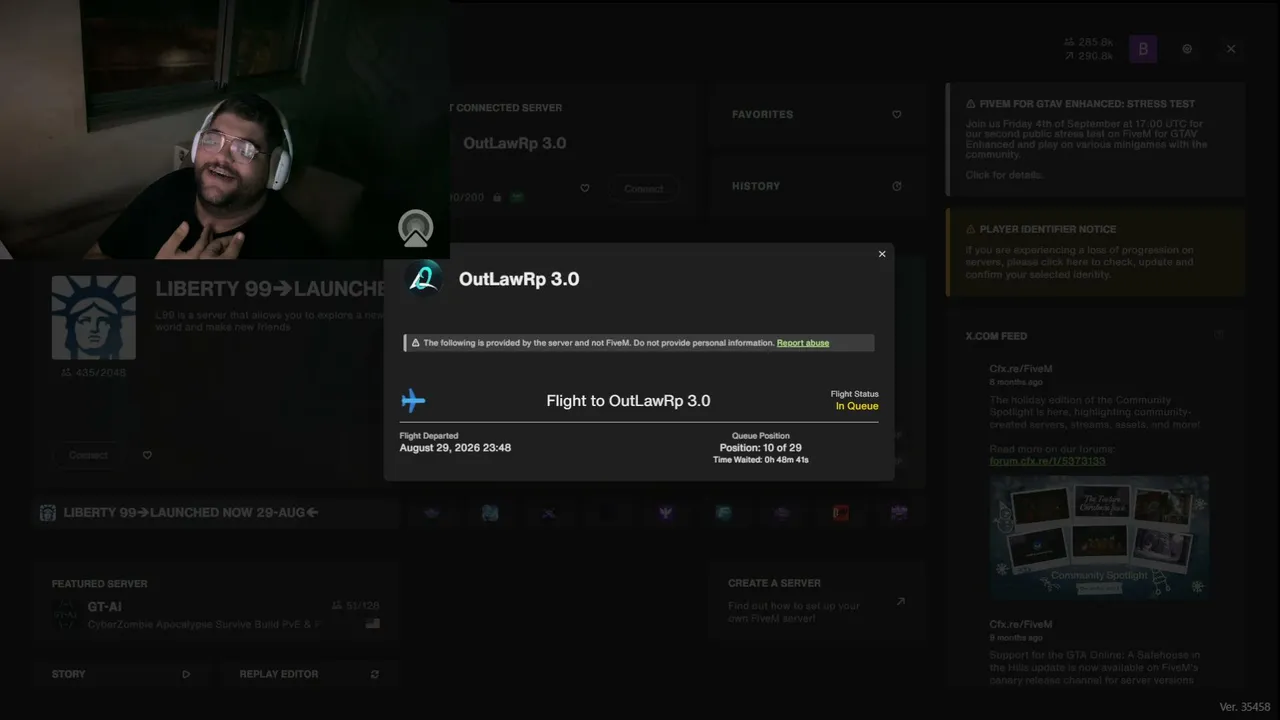Close the OutLawRp 3.0 queue dialog
This screenshot has width=1280, height=720.
pyautogui.click(x=882, y=254)
